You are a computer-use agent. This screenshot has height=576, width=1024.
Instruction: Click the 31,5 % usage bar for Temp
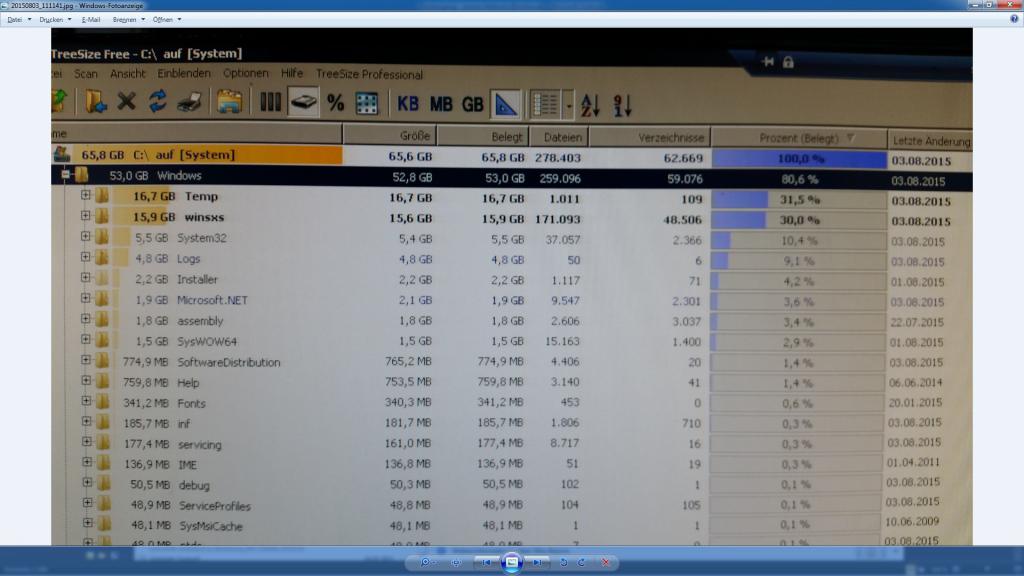coord(799,199)
